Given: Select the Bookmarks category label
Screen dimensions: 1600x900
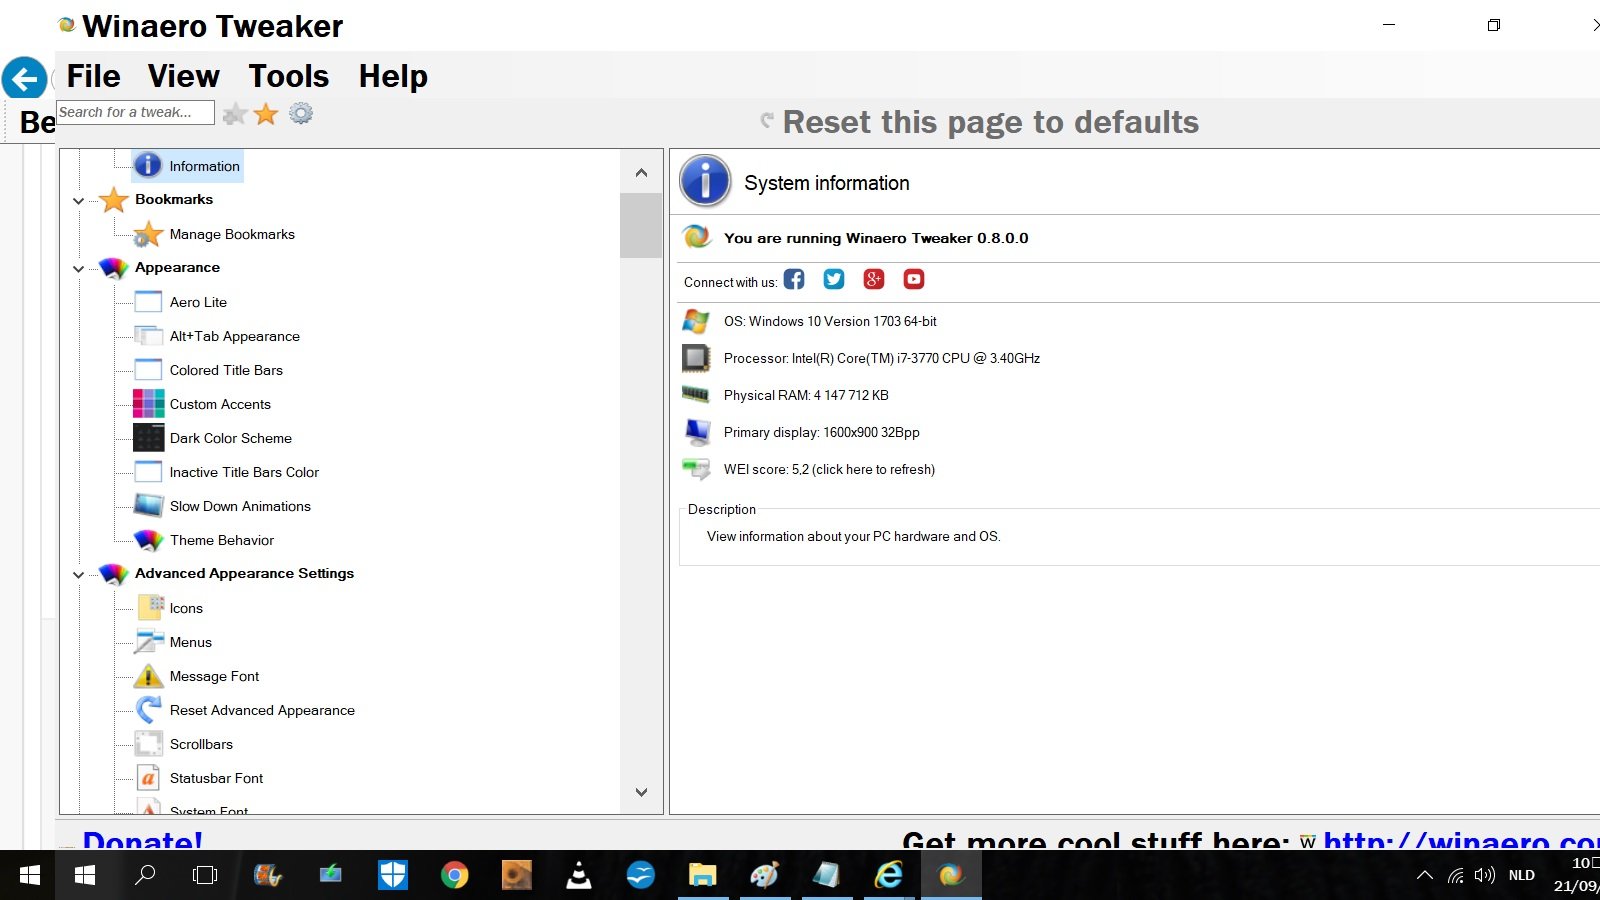Looking at the screenshot, I should pyautogui.click(x=174, y=199).
